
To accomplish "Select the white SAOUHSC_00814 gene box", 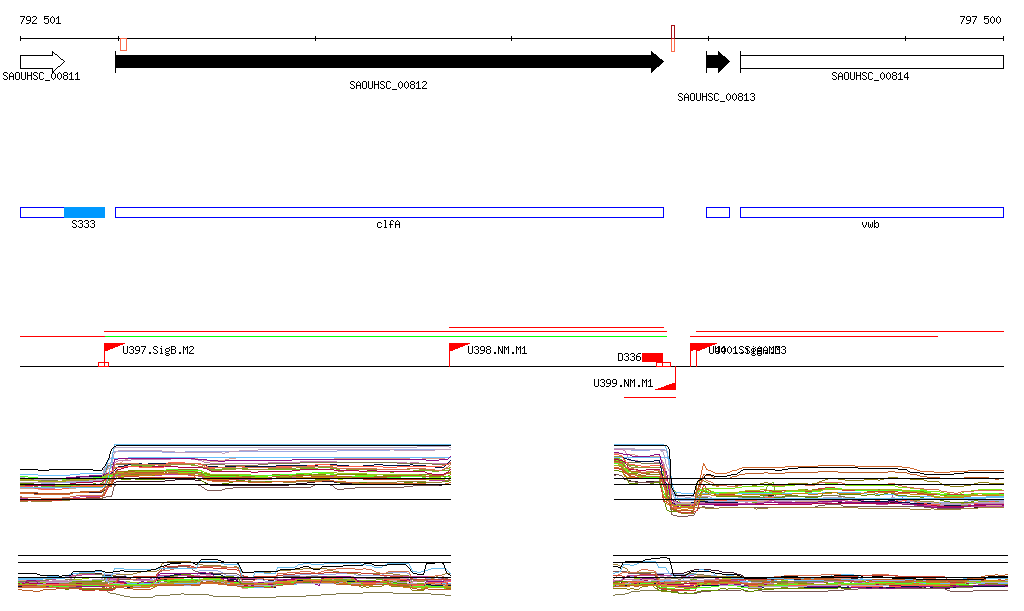I will (x=872, y=62).
